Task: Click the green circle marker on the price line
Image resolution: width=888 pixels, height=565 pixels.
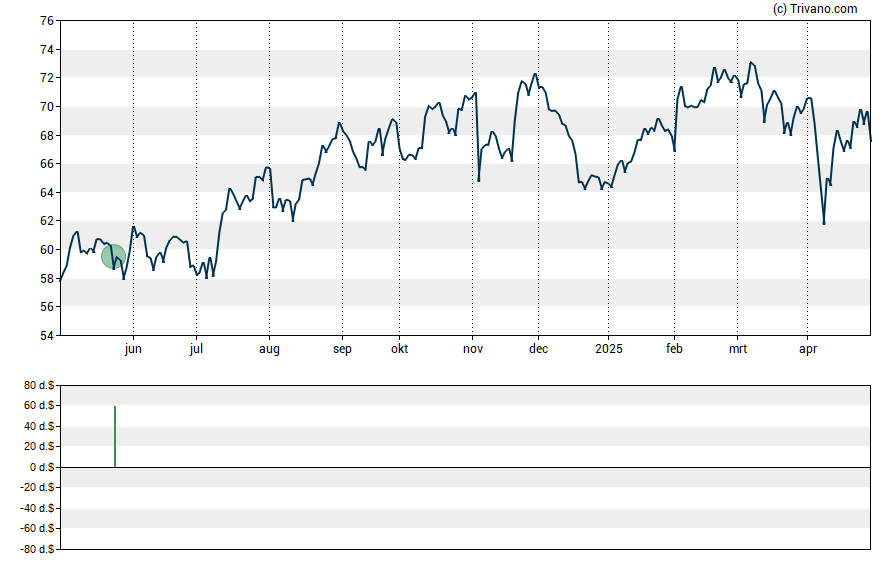Action: 113,256
